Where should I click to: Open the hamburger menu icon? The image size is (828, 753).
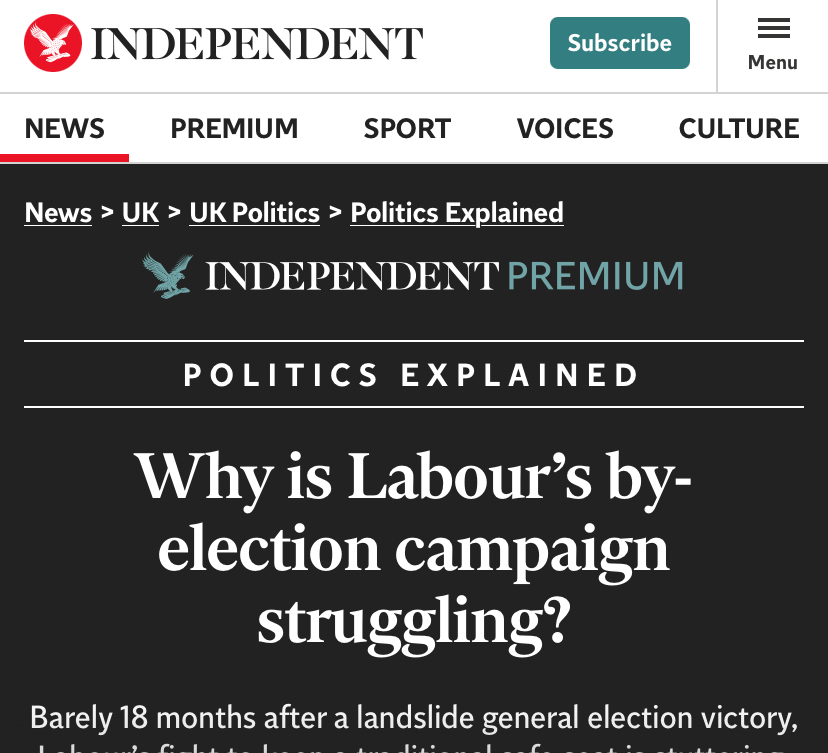(x=773, y=28)
